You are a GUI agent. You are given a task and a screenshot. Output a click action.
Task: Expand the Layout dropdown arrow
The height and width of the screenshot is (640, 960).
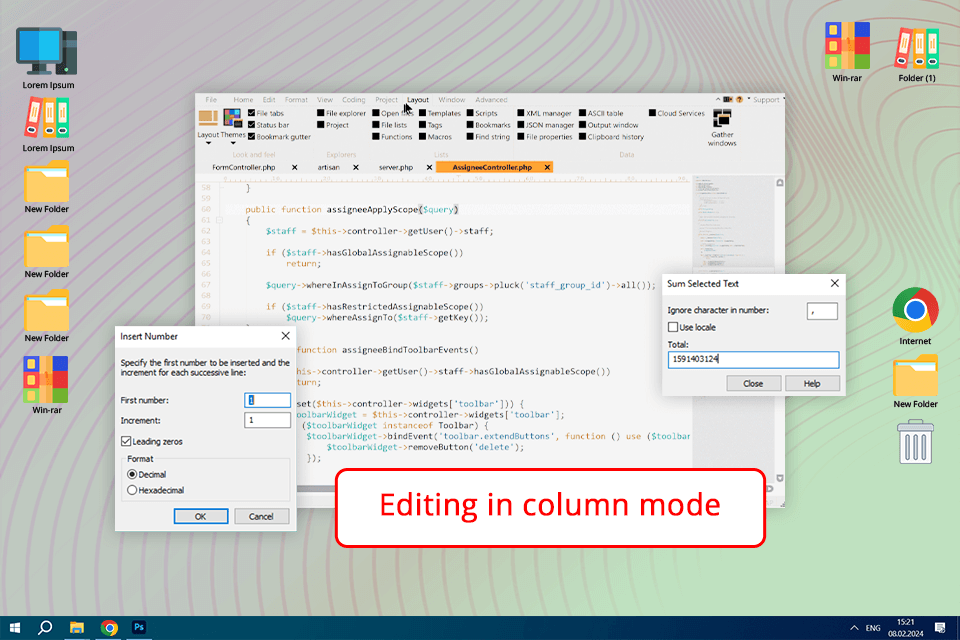tap(208, 143)
